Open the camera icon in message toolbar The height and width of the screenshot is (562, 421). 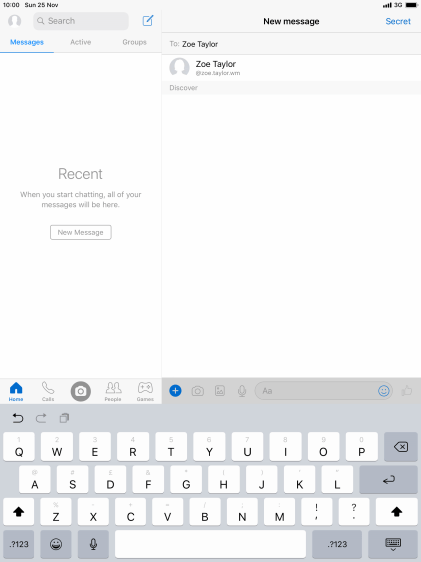pyautogui.click(x=197, y=391)
